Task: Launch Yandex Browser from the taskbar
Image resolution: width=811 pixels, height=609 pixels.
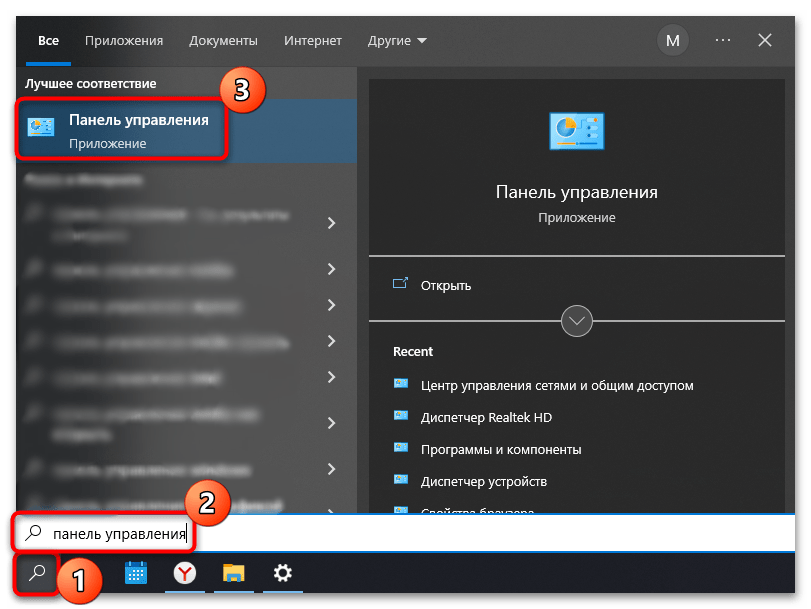Action: point(185,573)
